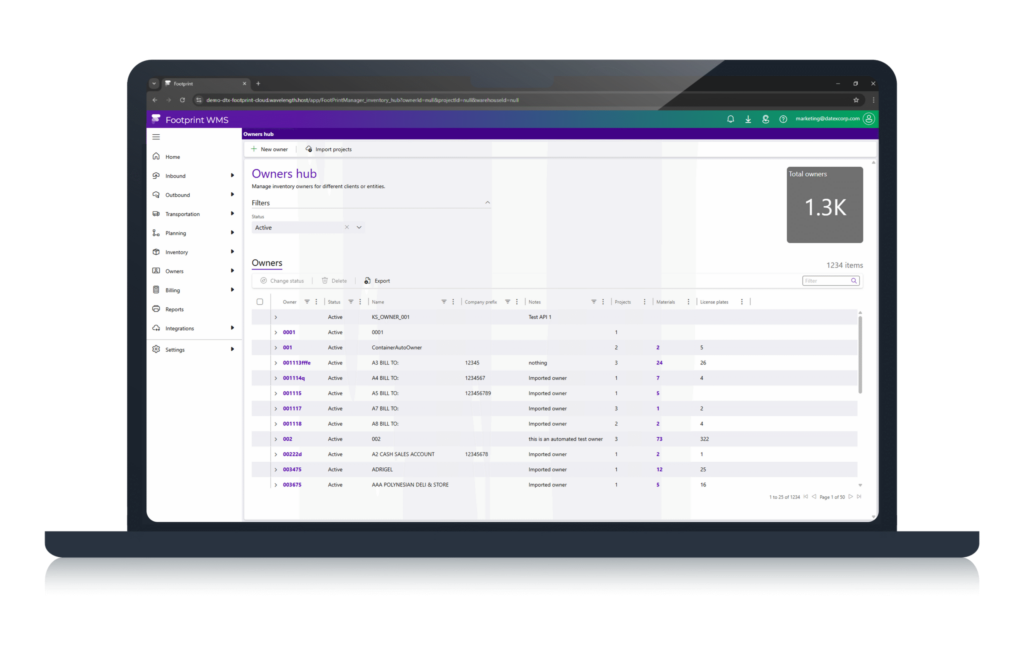Open Reports in the sidebar
The height and width of the screenshot is (660, 1024).
click(174, 309)
